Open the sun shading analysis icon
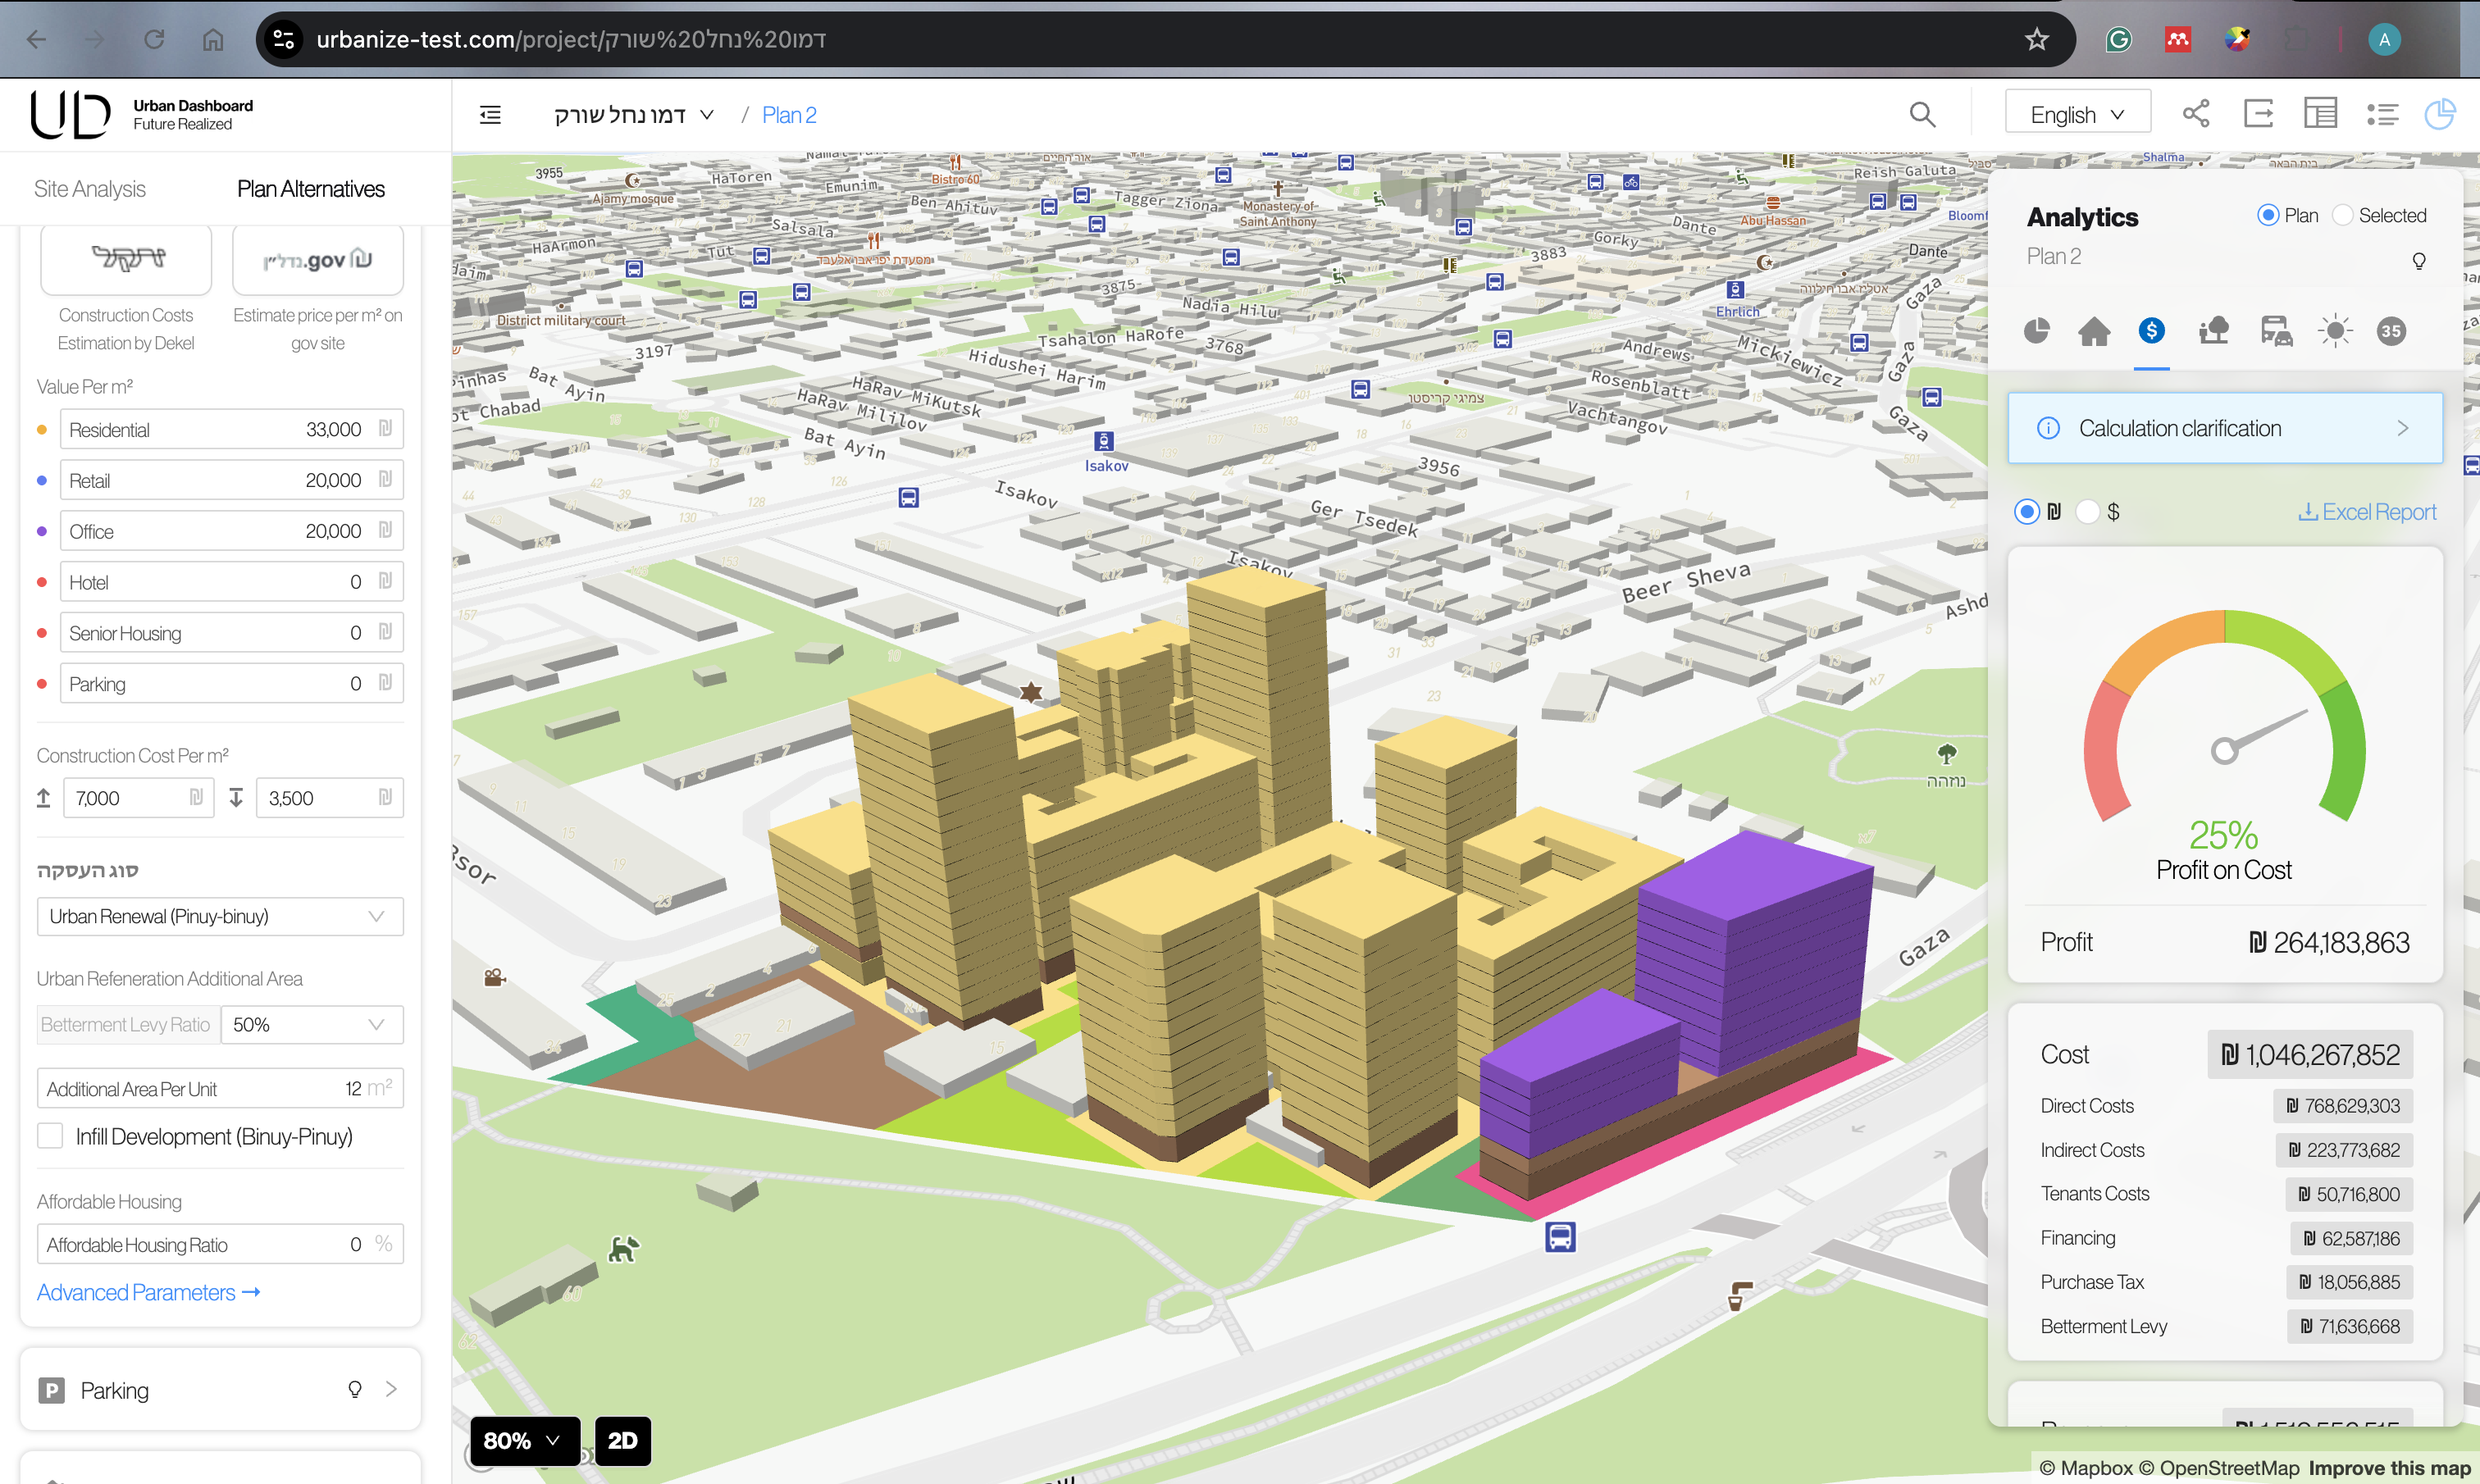 tap(2334, 331)
